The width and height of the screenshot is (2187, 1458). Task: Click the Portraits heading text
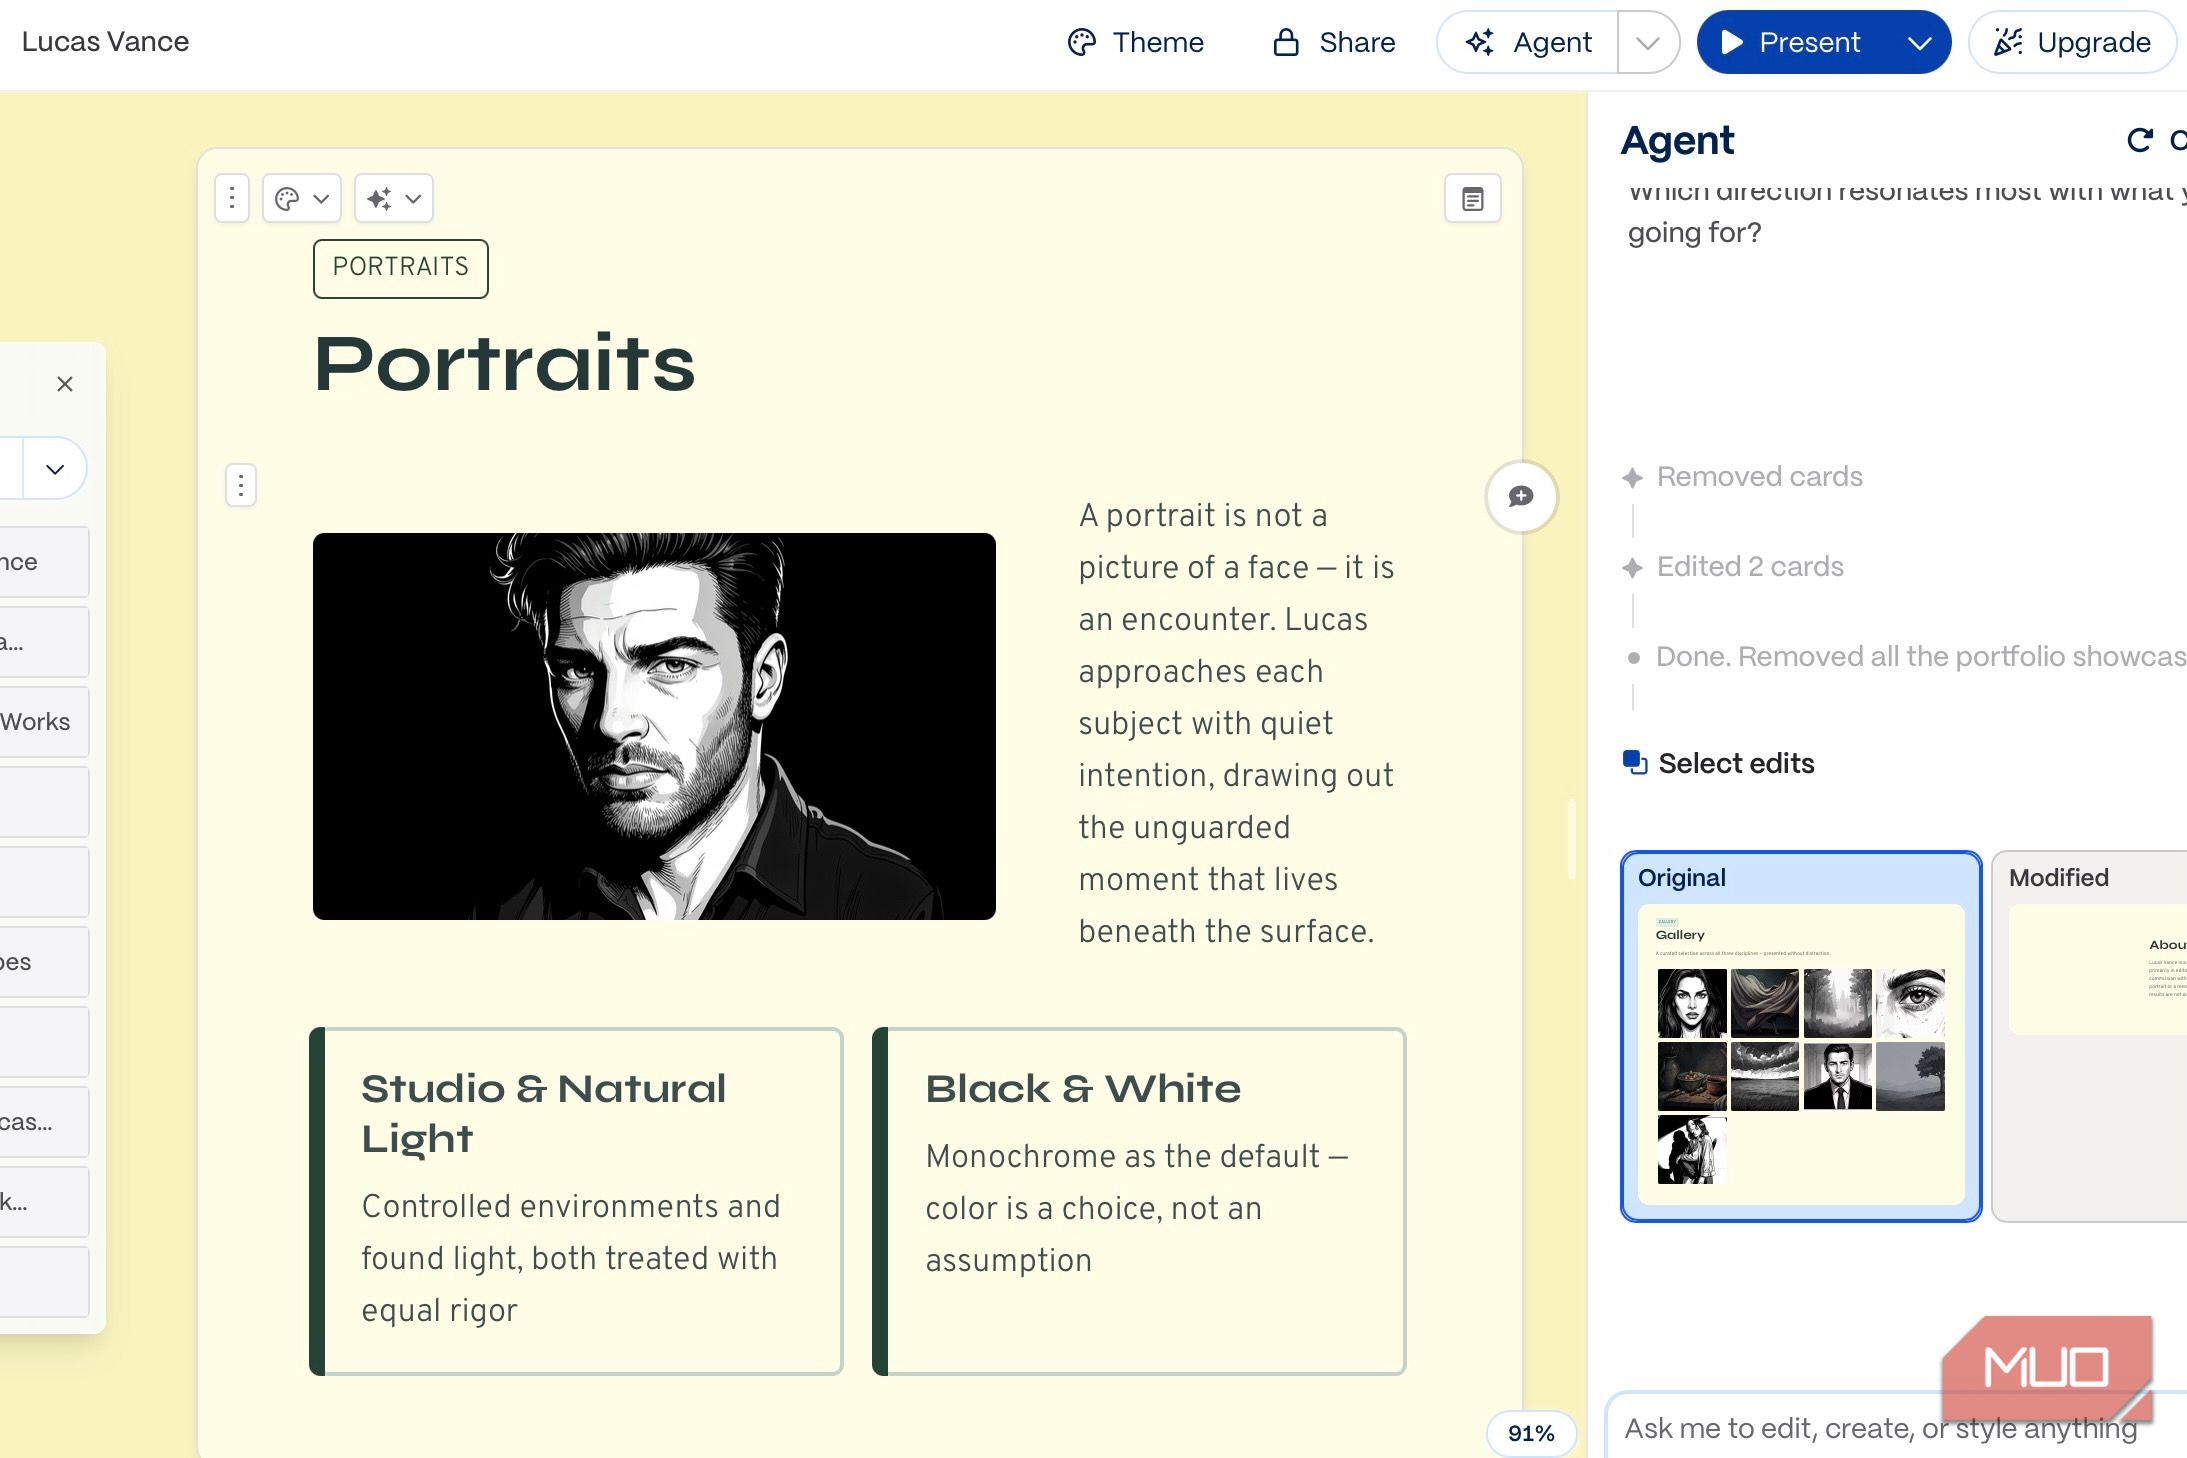click(505, 363)
